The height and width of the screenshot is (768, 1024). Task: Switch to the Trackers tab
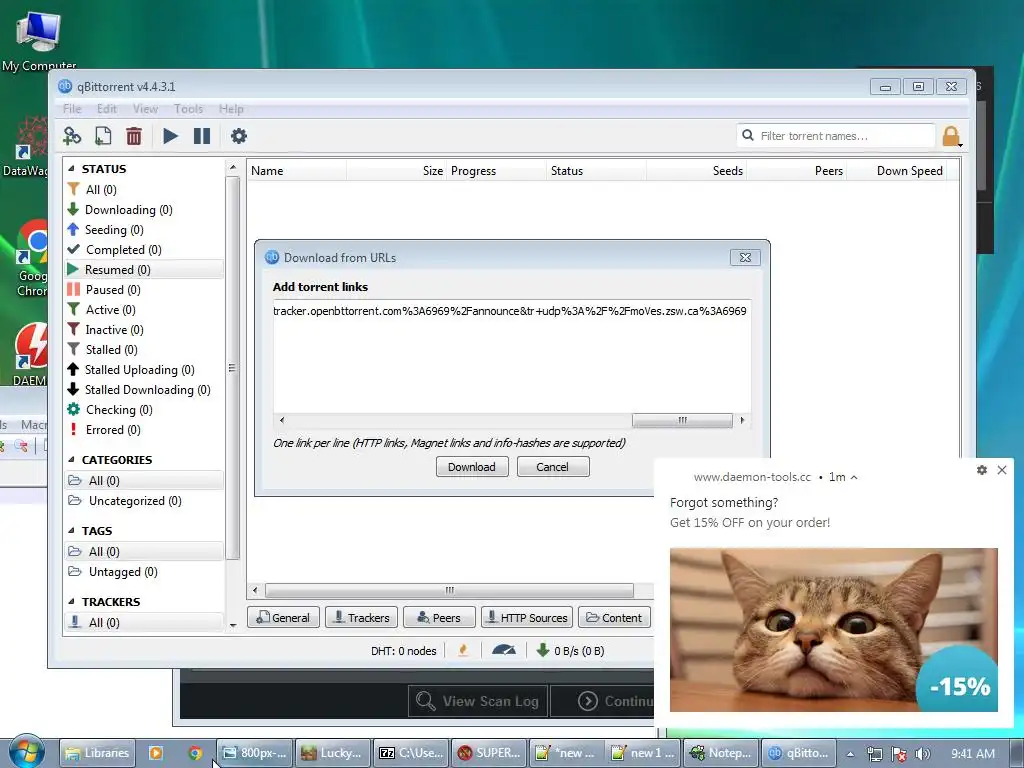pyautogui.click(x=361, y=618)
